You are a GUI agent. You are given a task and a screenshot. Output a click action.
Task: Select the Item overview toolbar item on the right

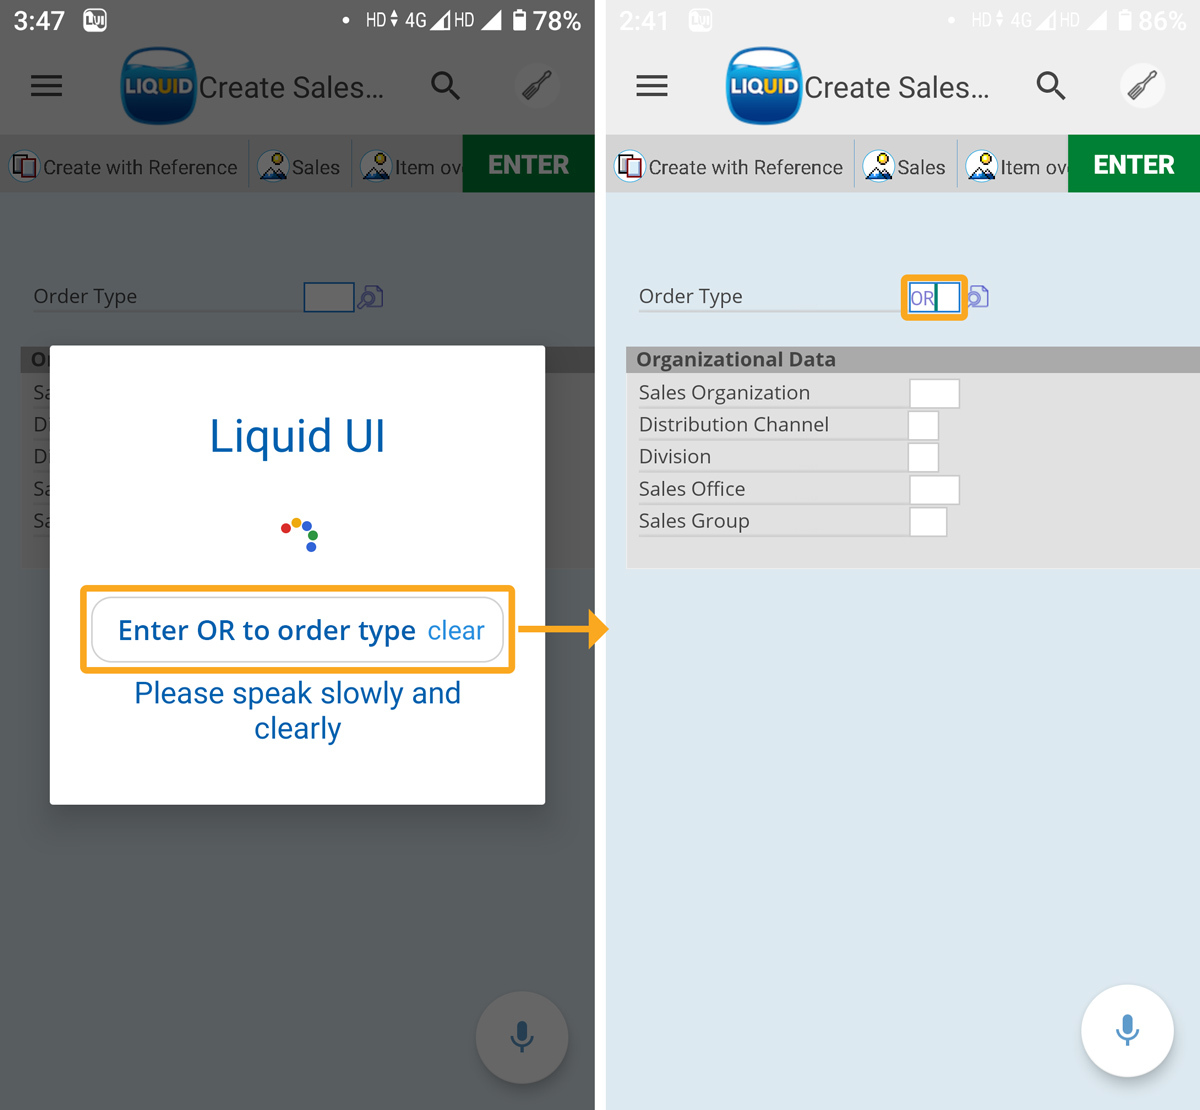pos(1016,167)
